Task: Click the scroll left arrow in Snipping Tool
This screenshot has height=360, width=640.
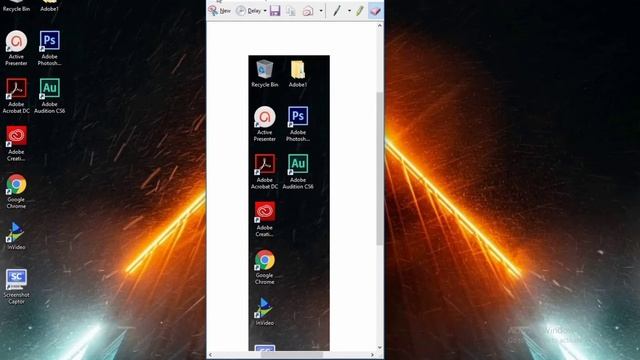Action: tap(210, 355)
